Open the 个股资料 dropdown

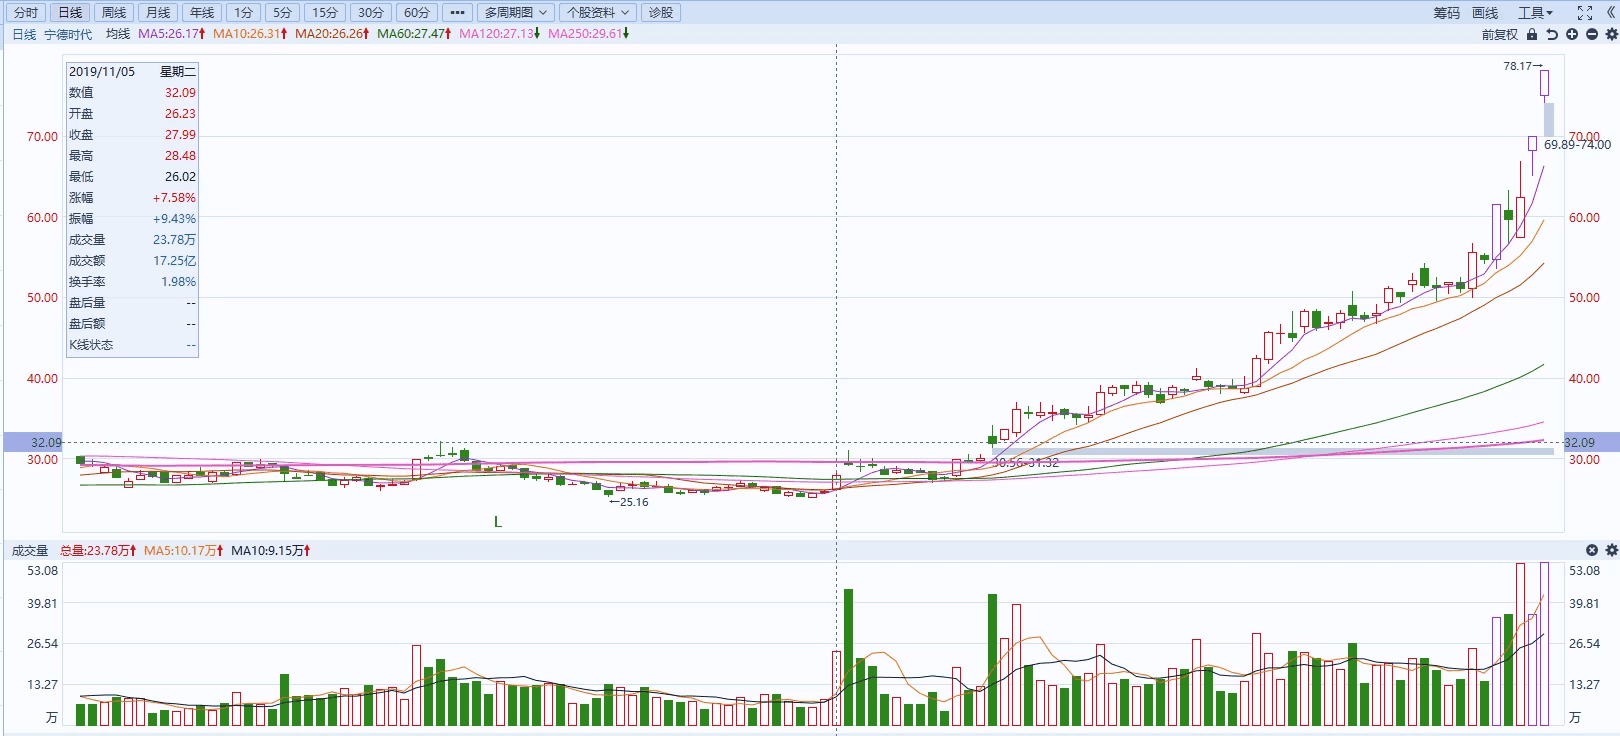pos(597,13)
